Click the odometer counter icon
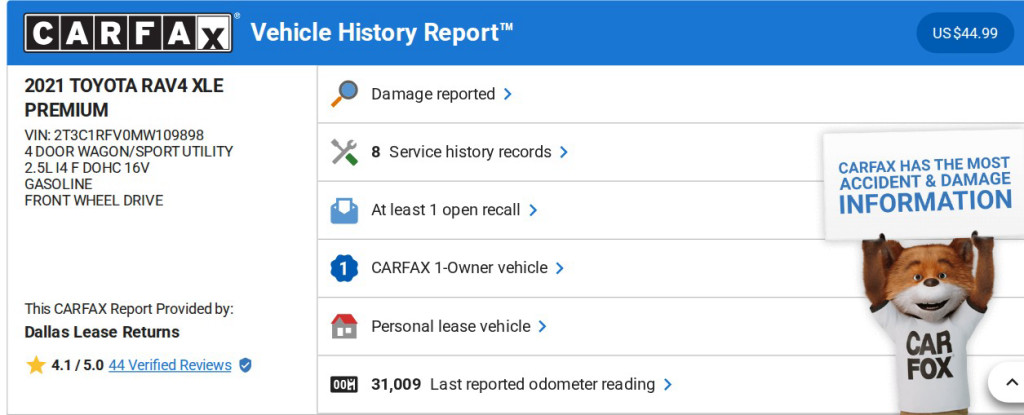Screen dimensions: 1024x415 click(x=344, y=384)
